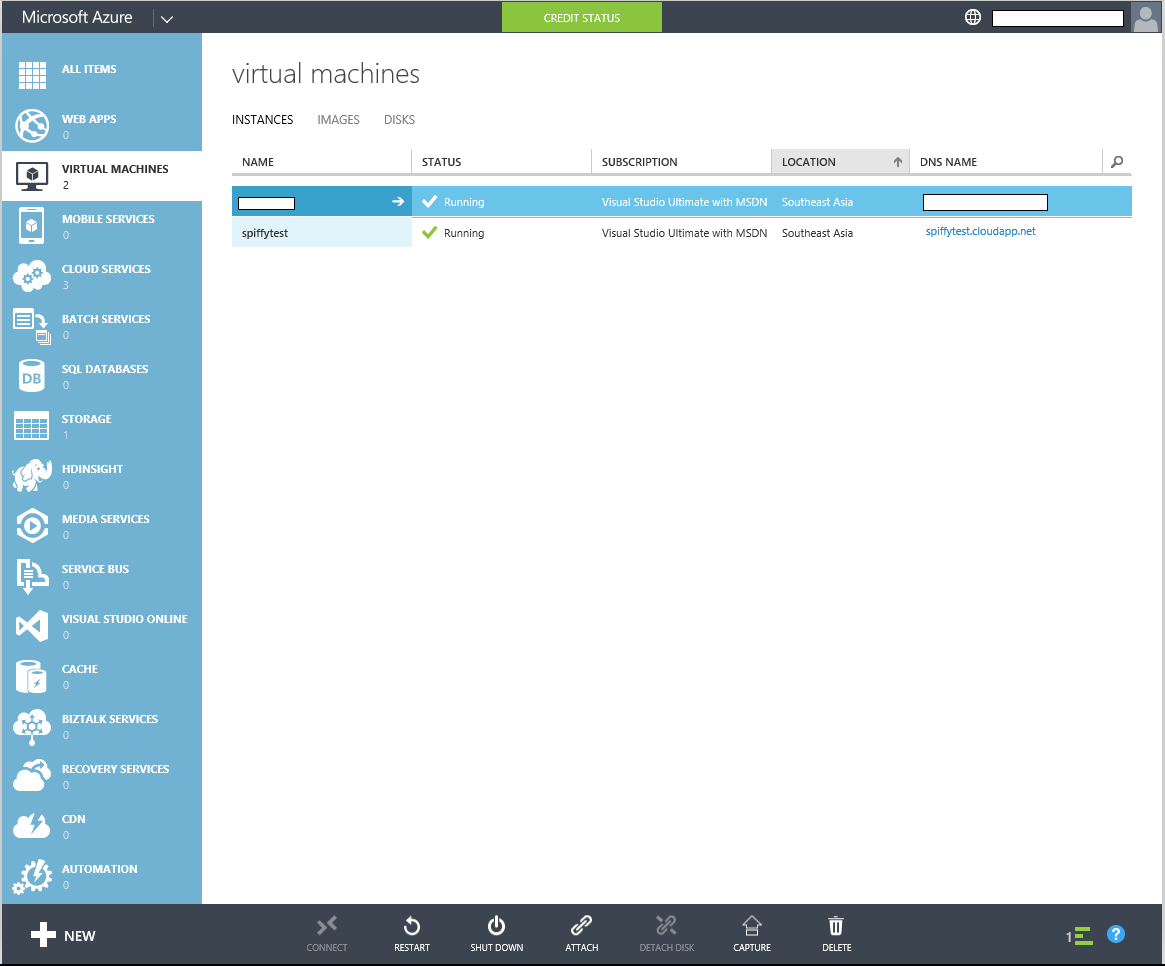This screenshot has height=966, width=1165.
Task: Capture the selected VM image
Action: point(752,934)
